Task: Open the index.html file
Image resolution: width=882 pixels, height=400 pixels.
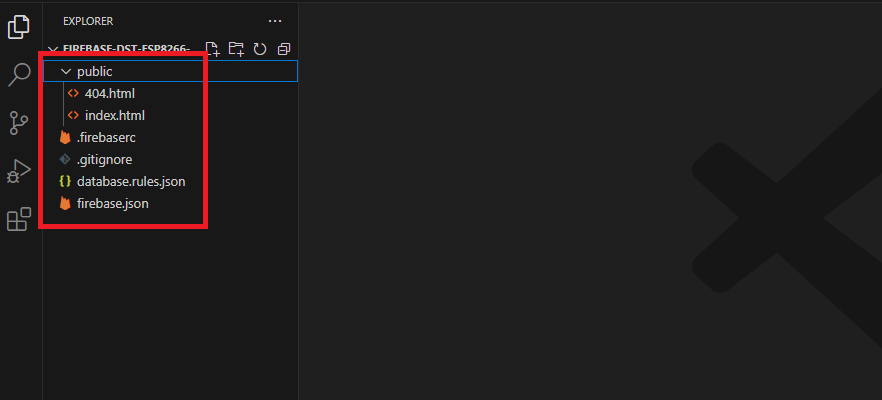Action: (114, 116)
